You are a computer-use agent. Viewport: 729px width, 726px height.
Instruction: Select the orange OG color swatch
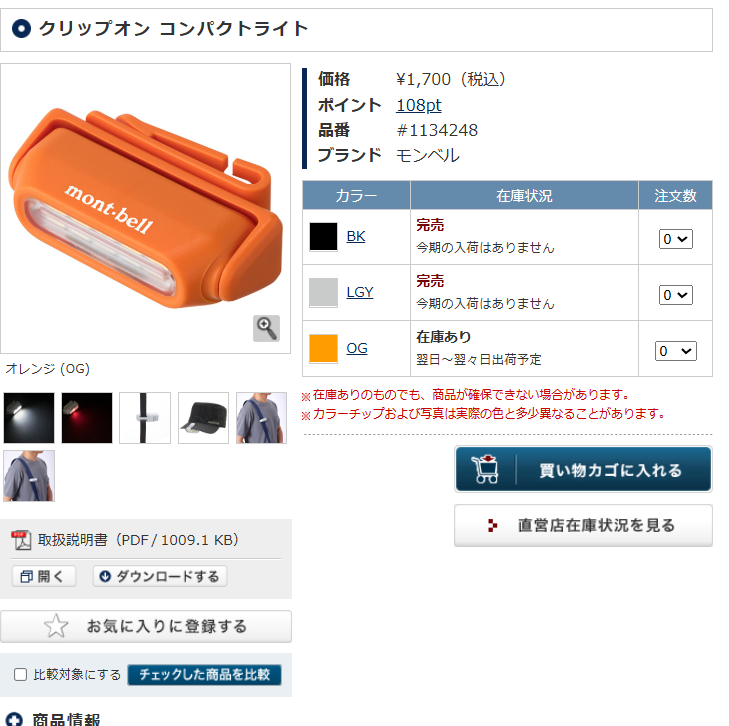[323, 348]
